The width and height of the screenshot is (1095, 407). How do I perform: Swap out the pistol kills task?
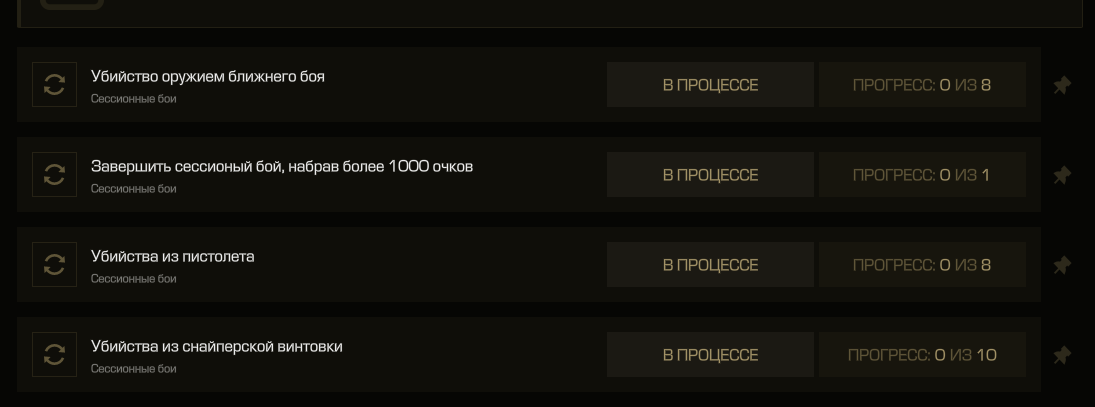click(54, 265)
